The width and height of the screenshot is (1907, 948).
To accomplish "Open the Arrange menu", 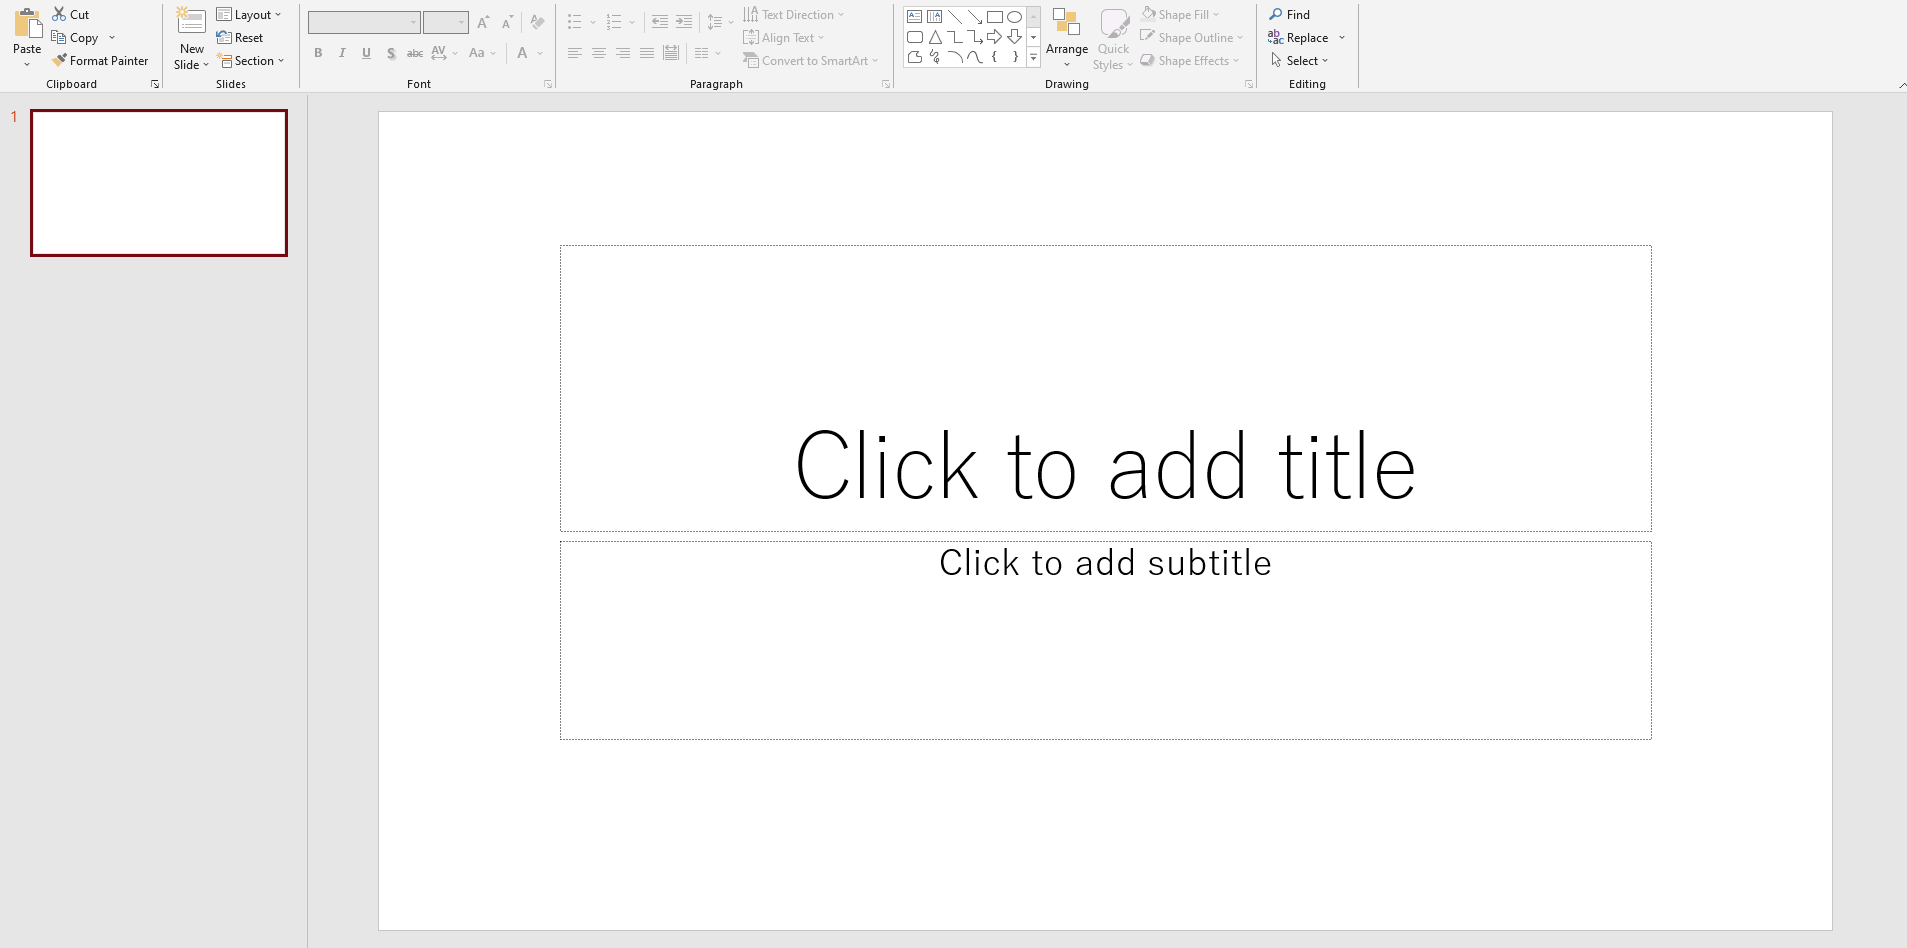I will [1067, 39].
